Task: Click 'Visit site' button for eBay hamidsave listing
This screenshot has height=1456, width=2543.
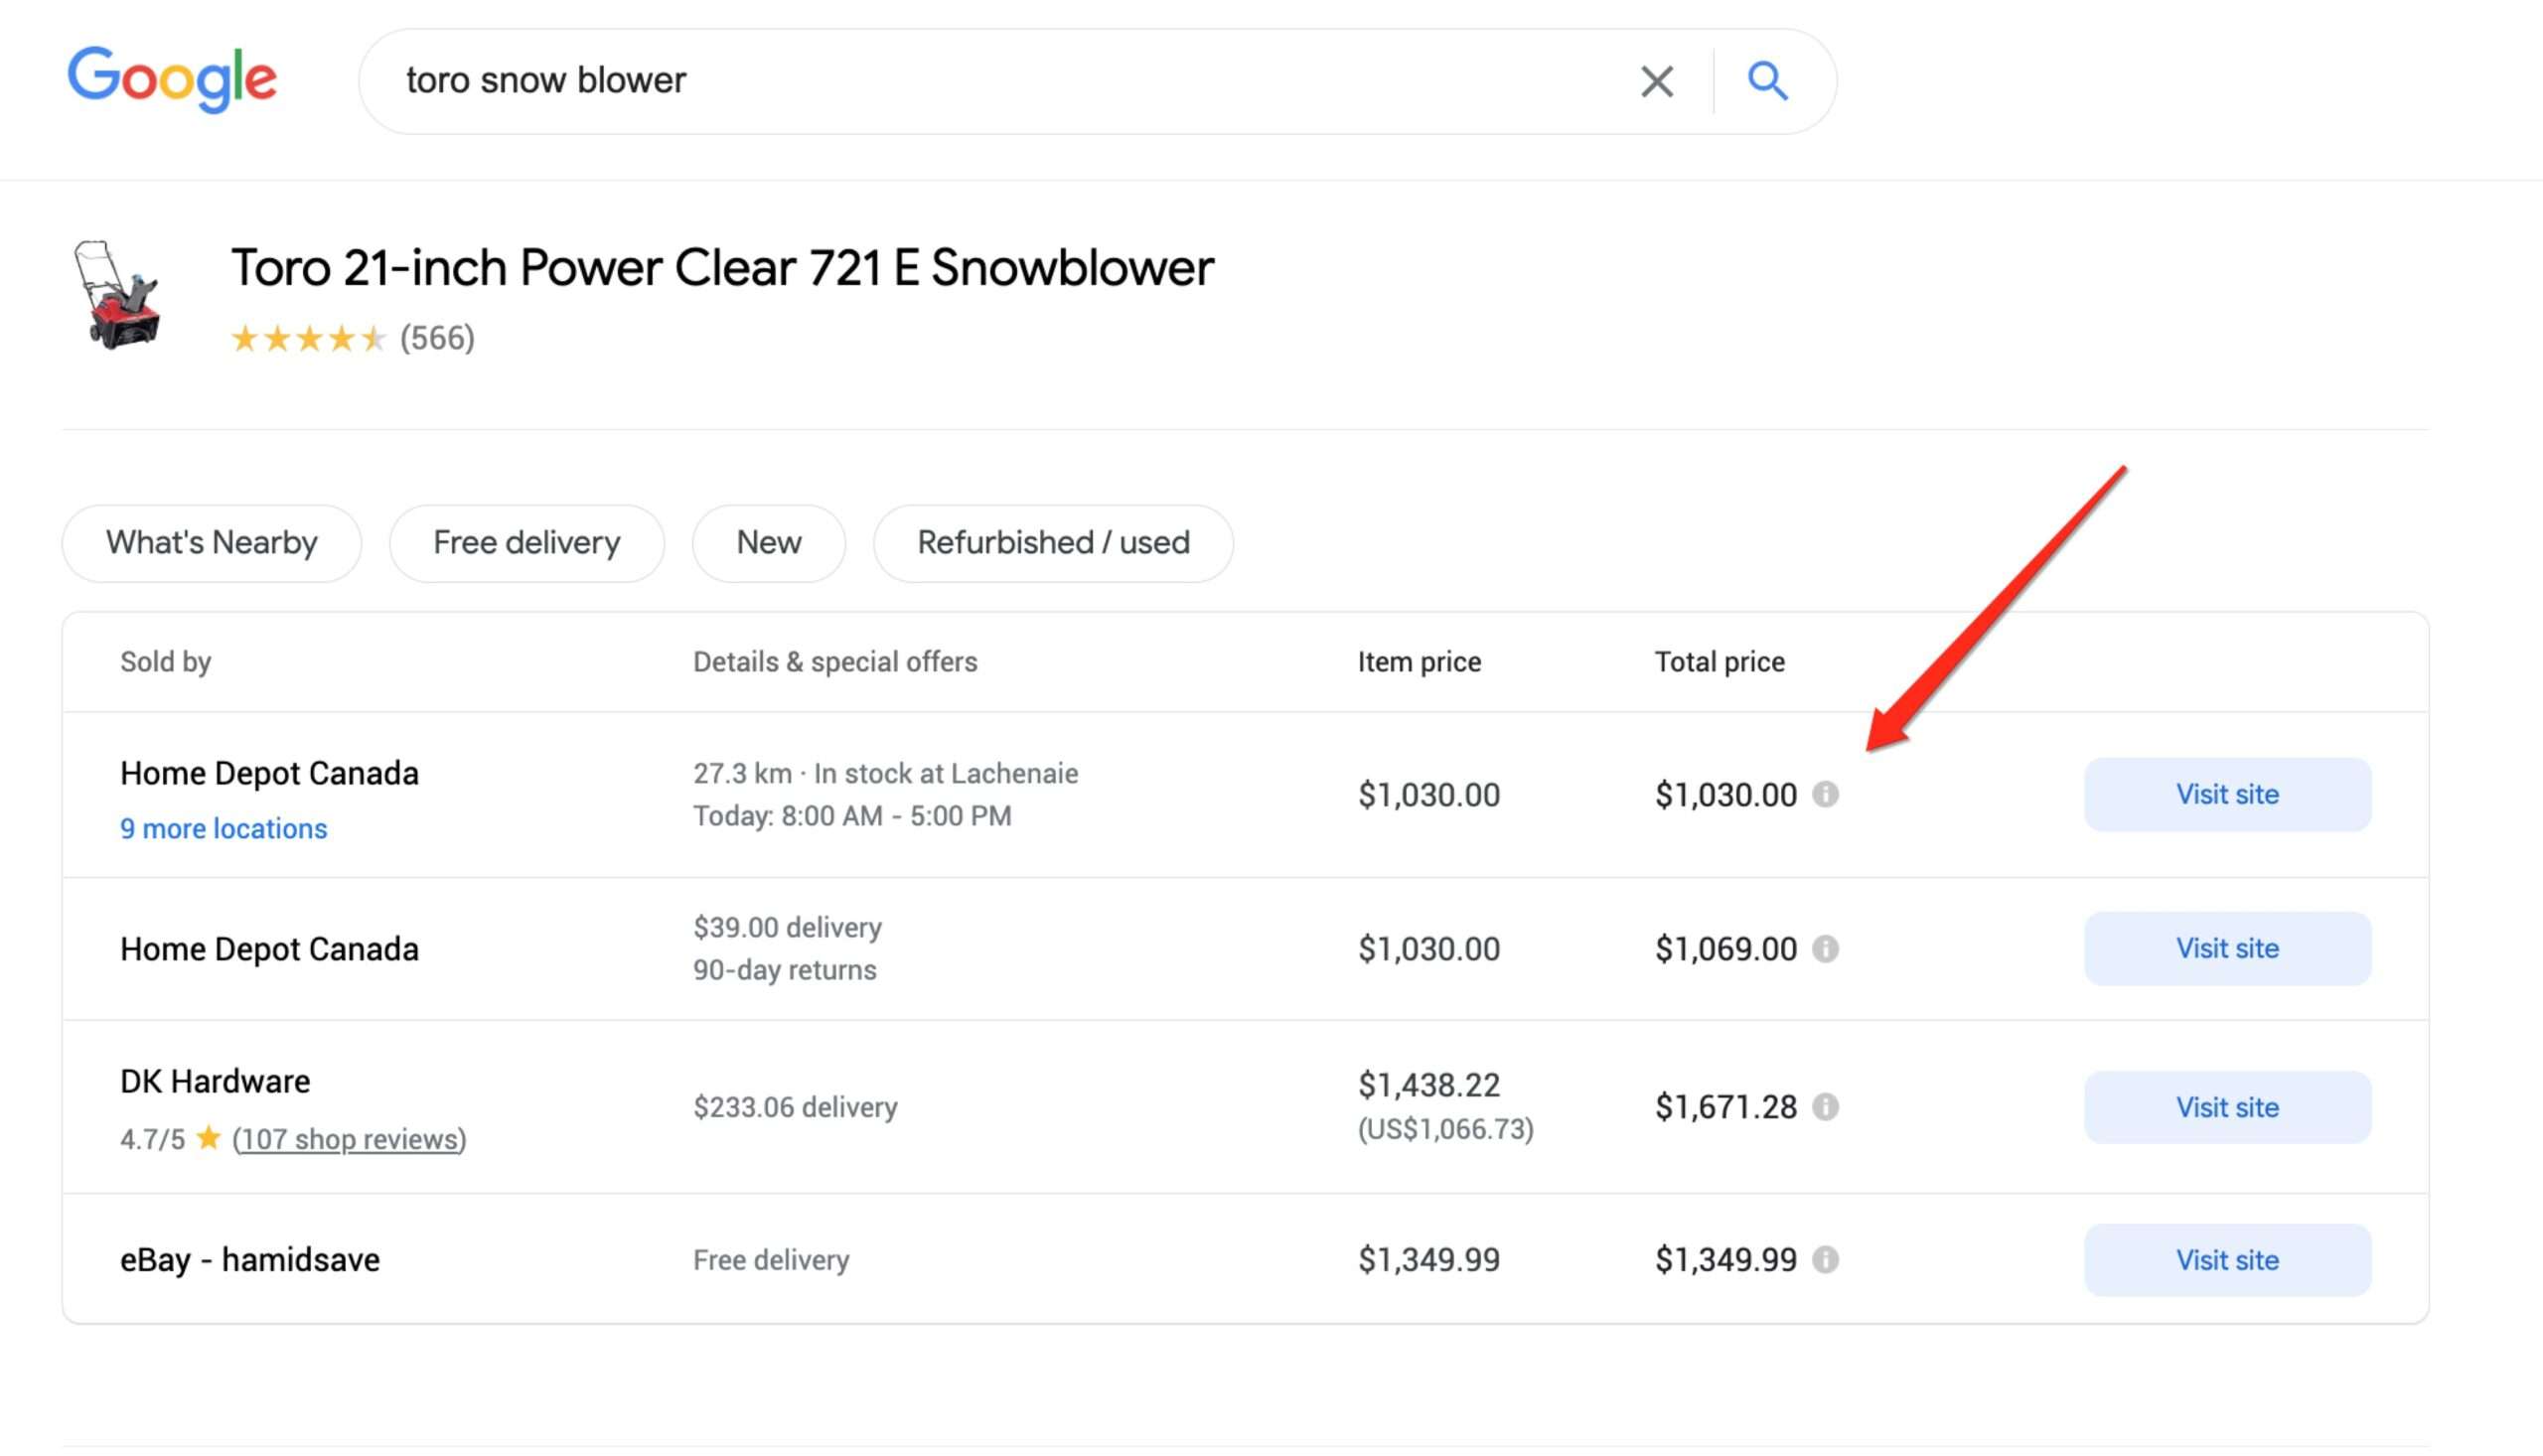Action: point(2227,1260)
